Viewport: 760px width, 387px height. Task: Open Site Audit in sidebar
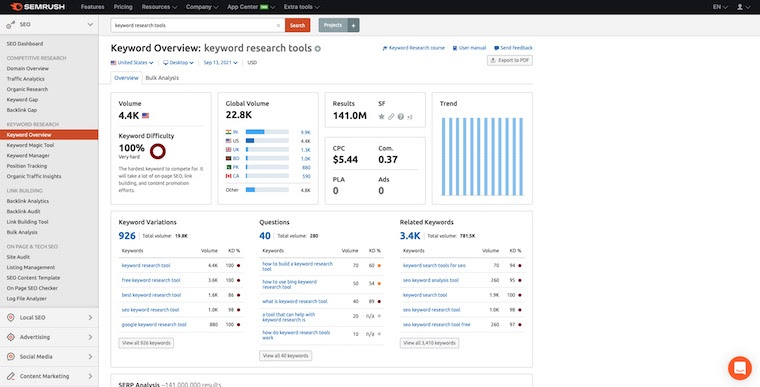click(x=18, y=257)
